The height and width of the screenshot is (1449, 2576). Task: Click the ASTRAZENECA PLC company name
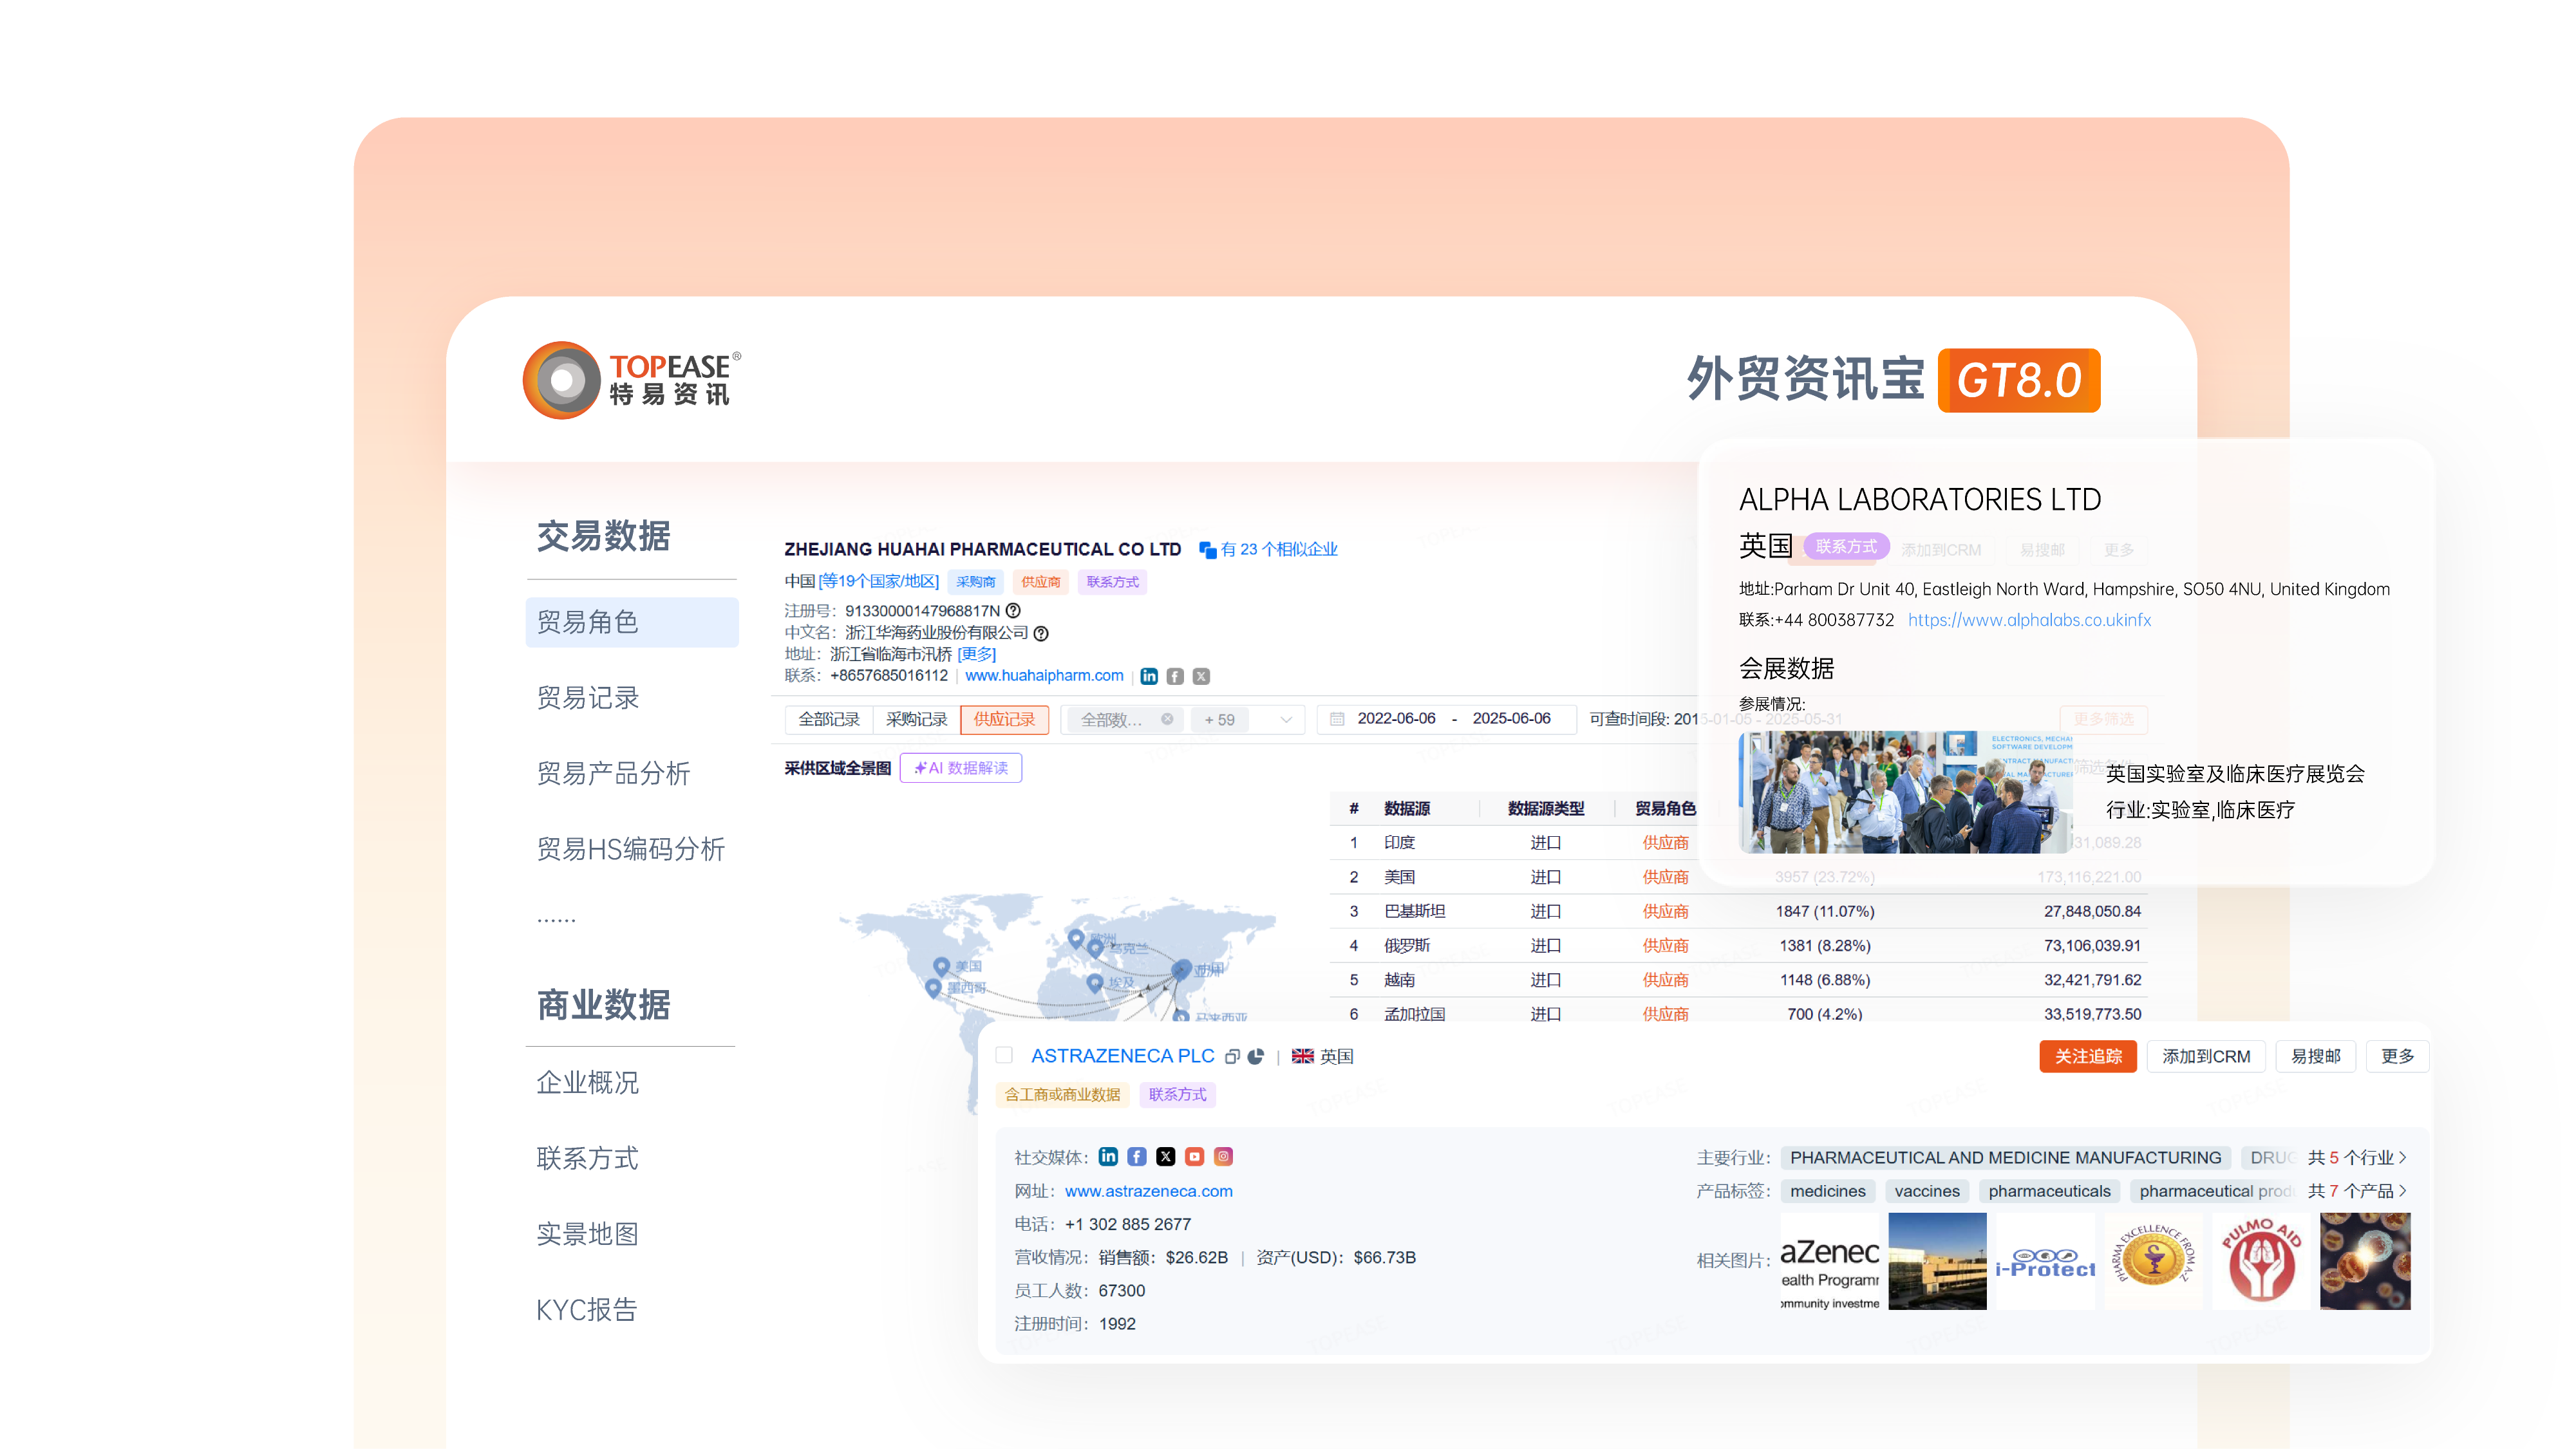pos(1123,1056)
